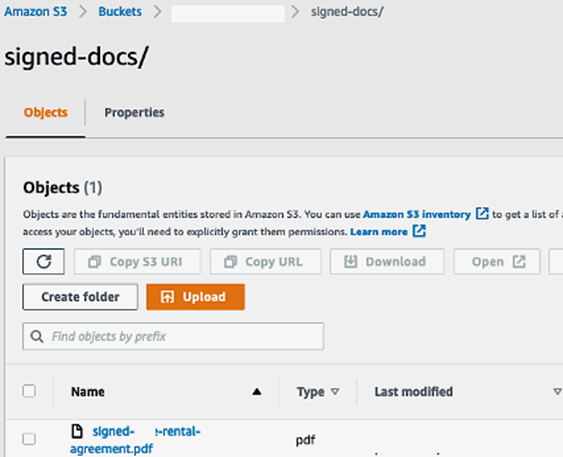Click the Type column sort arrow
Image resolution: width=563 pixels, height=457 pixels.
tap(335, 391)
